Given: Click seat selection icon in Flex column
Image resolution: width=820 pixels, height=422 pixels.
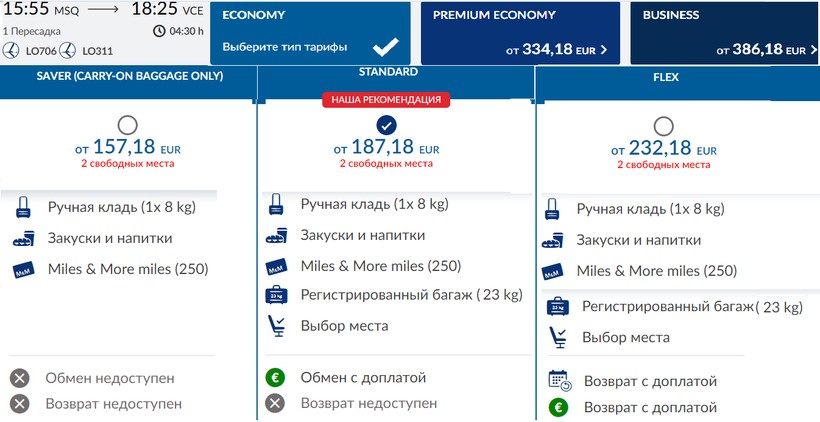Looking at the screenshot, I should pyautogui.click(x=558, y=338).
